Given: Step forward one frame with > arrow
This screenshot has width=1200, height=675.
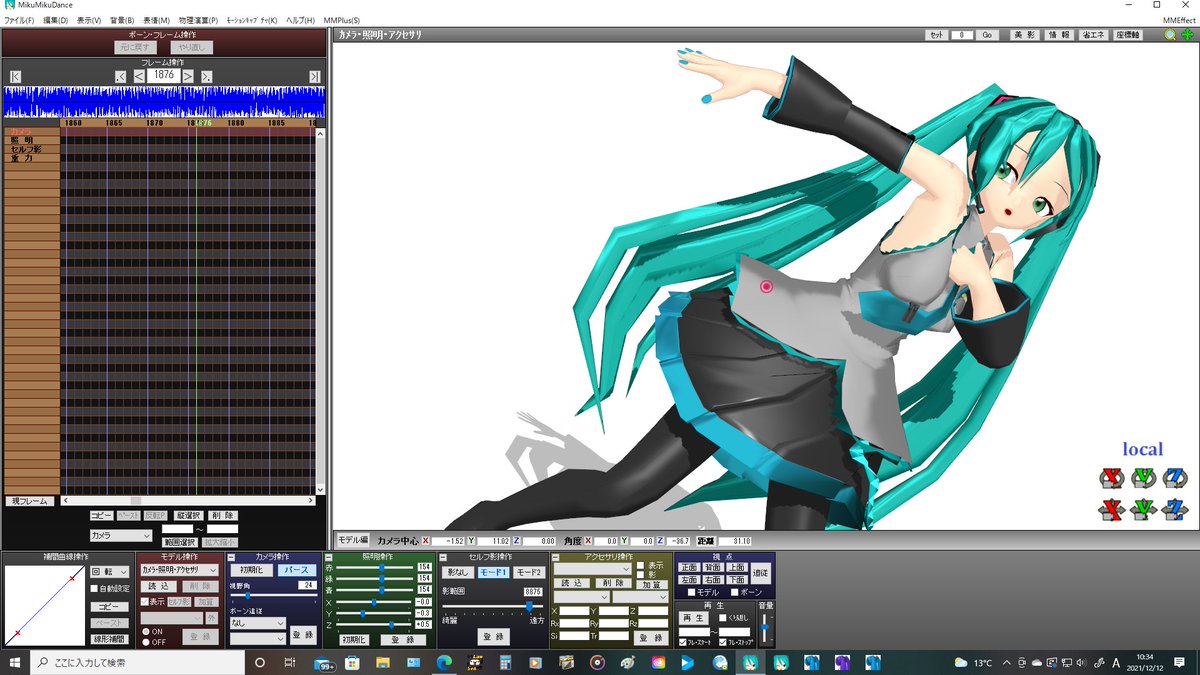Looking at the screenshot, I should tap(188, 76).
